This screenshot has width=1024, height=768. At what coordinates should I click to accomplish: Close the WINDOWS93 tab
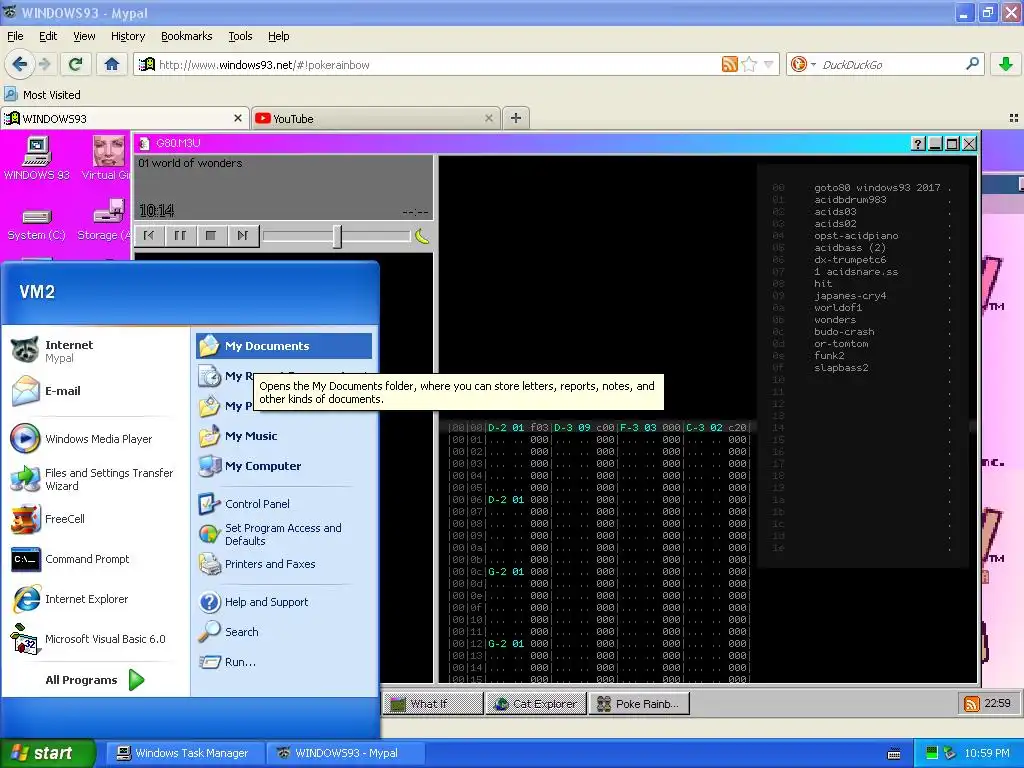(238, 118)
